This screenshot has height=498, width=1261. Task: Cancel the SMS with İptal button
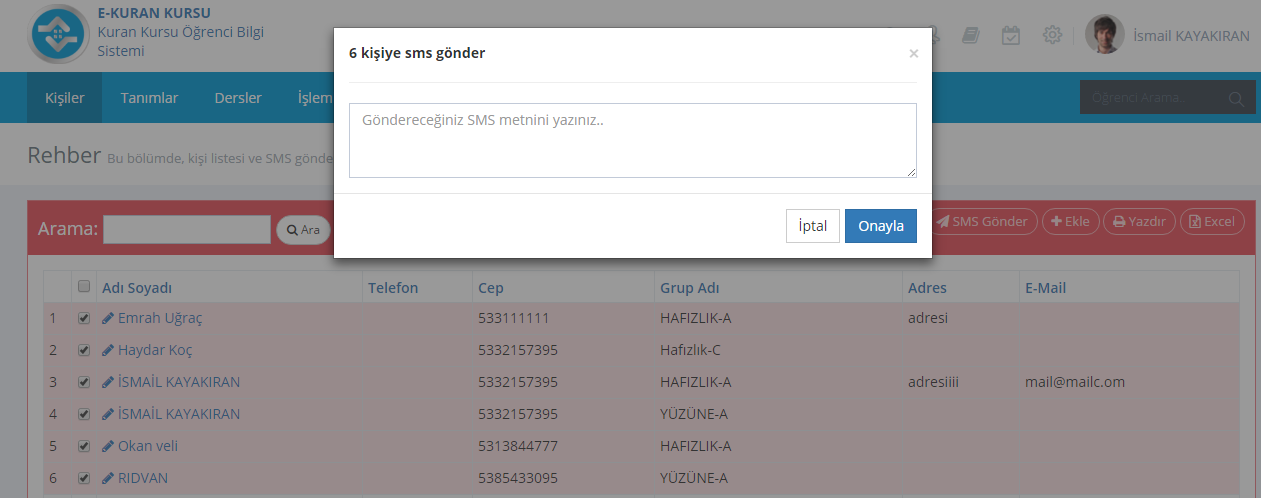click(812, 226)
